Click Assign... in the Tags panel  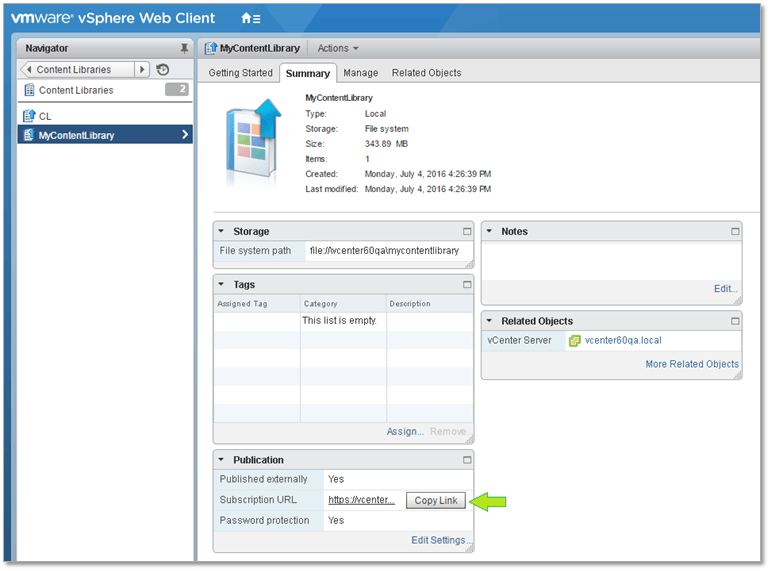405,432
